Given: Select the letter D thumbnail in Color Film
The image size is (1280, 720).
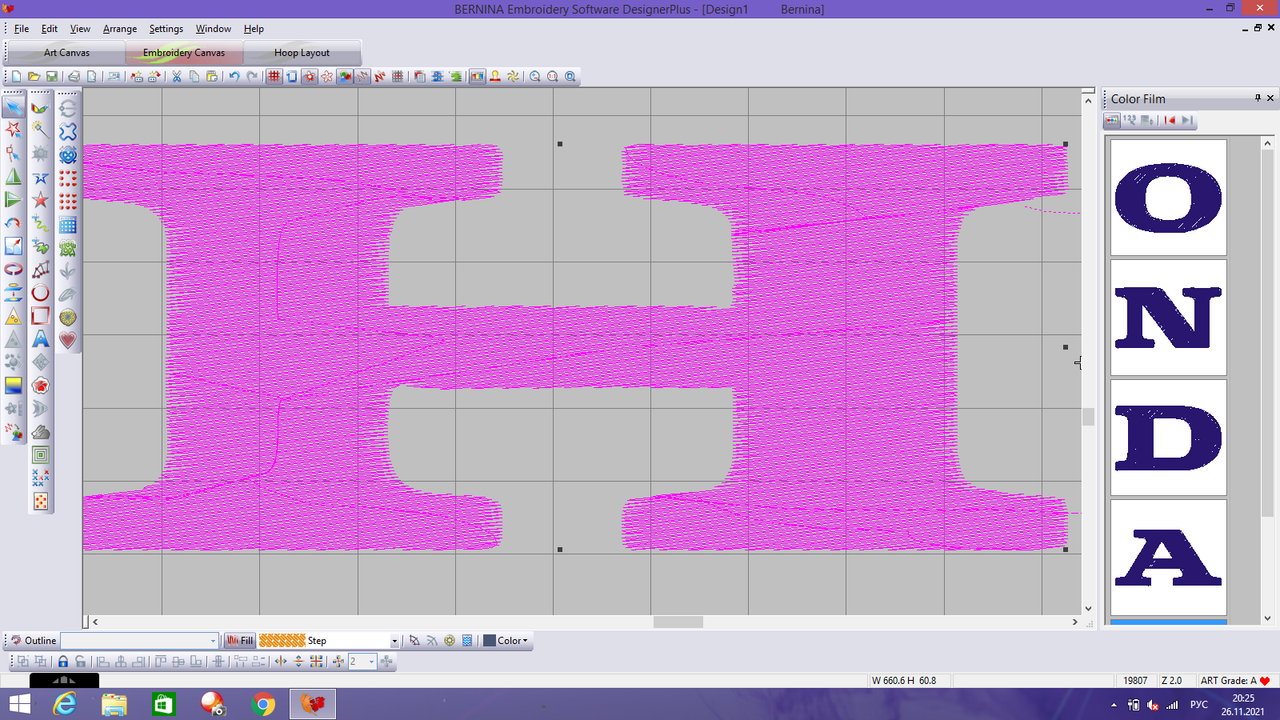Looking at the screenshot, I should pos(1168,437).
